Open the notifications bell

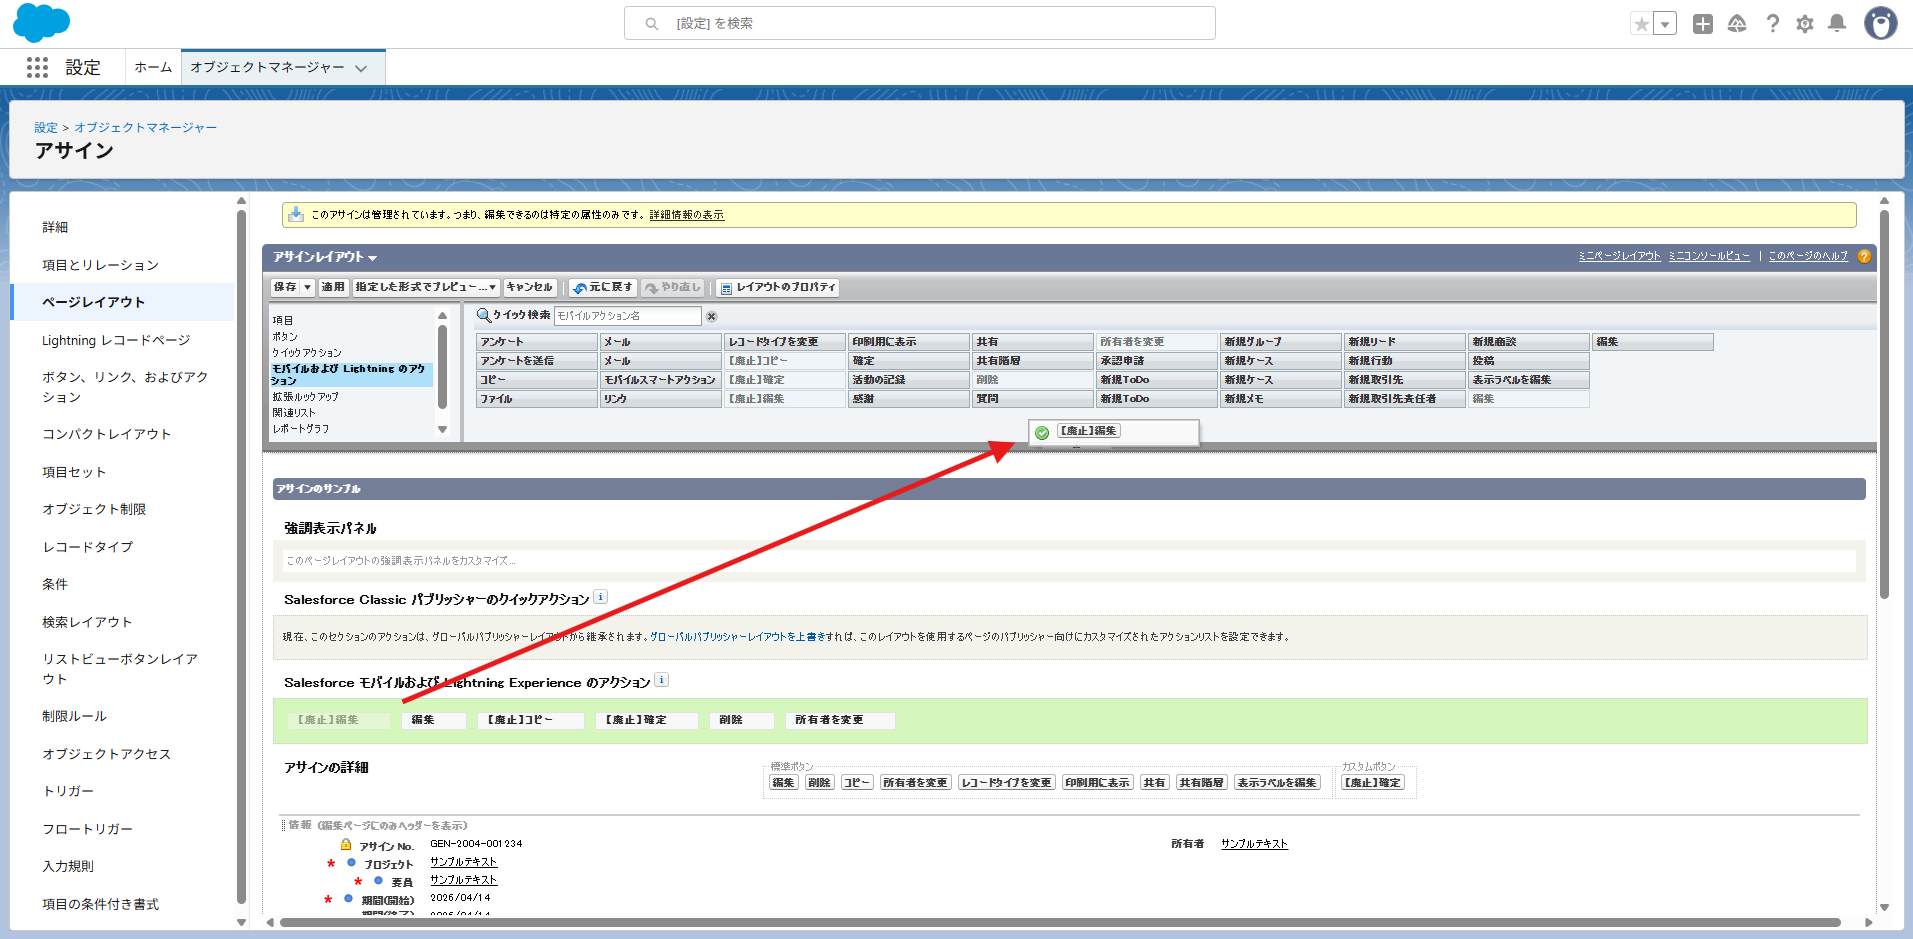click(1837, 23)
